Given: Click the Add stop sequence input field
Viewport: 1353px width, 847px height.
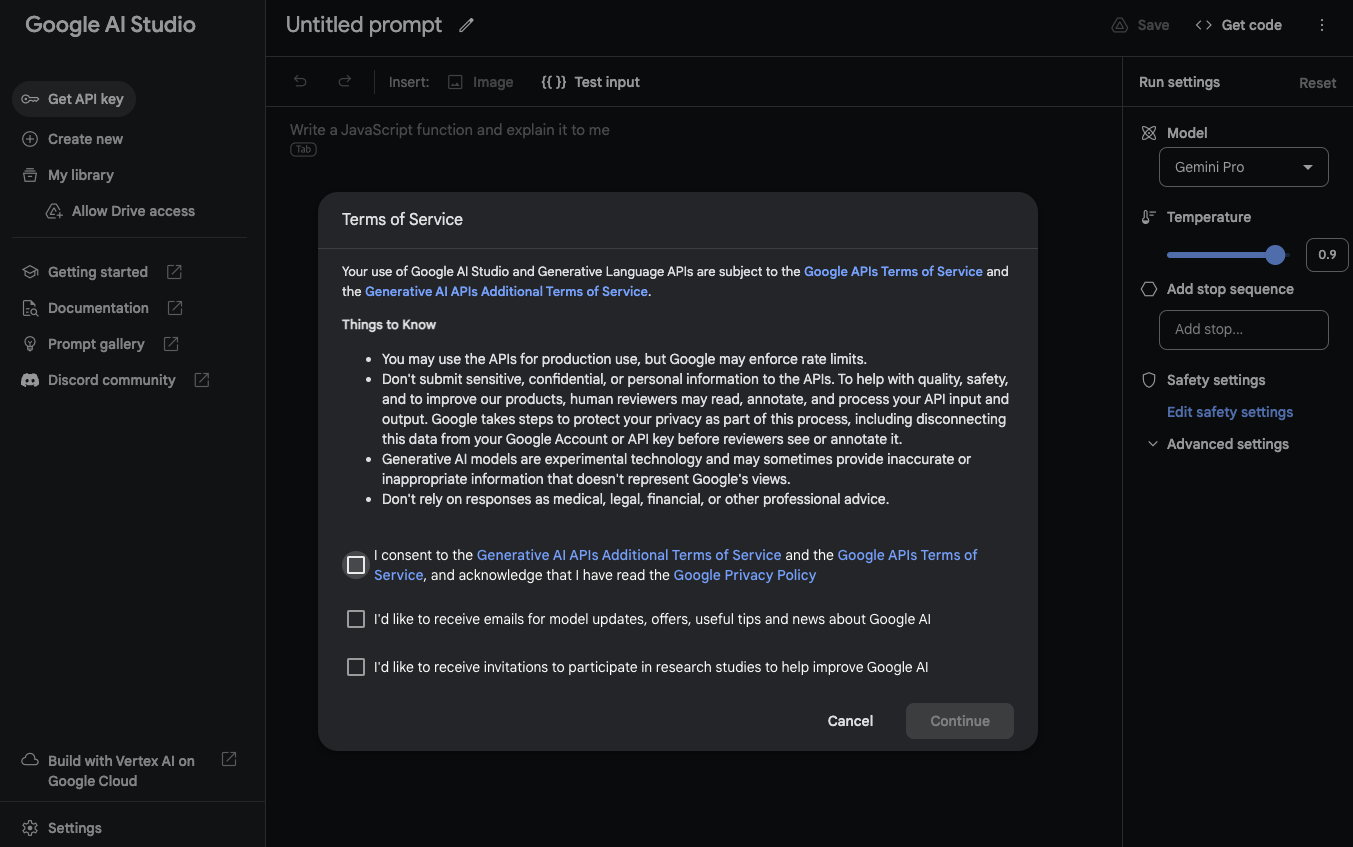Looking at the screenshot, I should tap(1244, 329).
